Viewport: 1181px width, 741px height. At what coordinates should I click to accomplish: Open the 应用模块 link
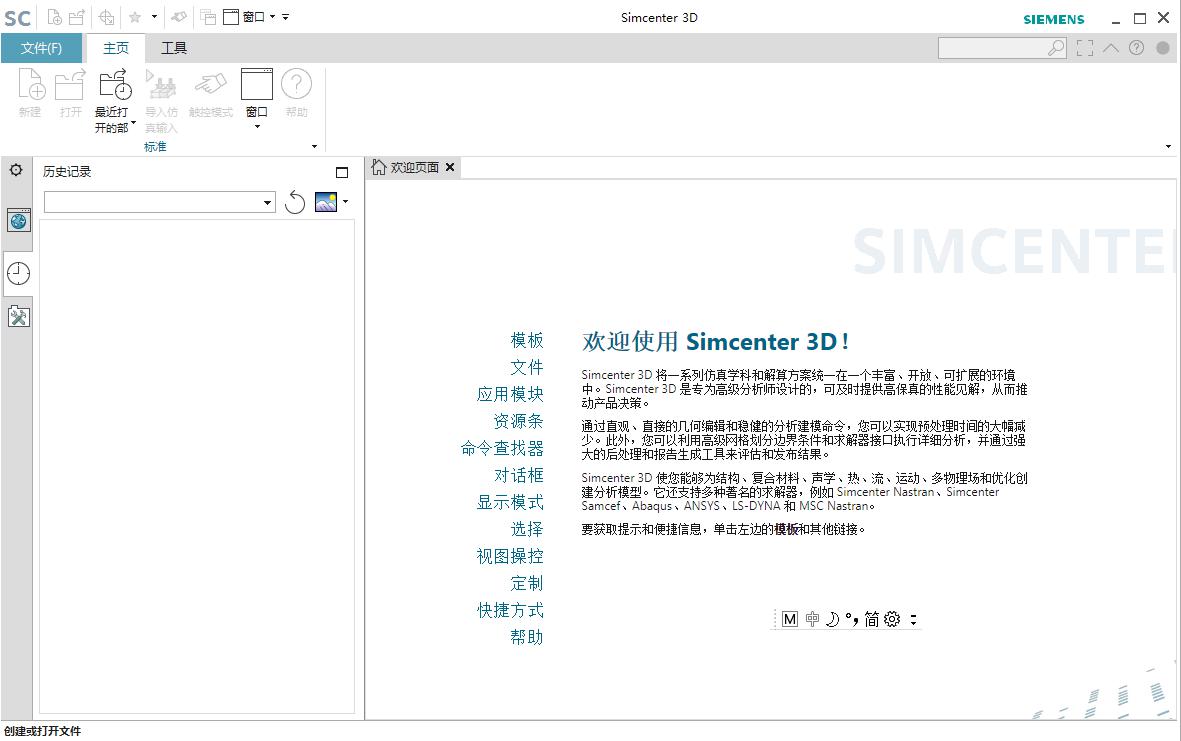[x=510, y=395]
